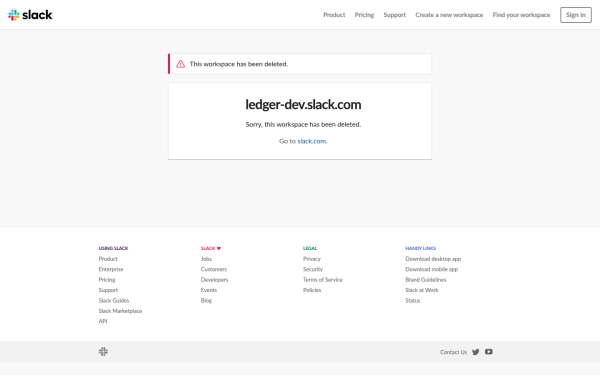Open Slack Marketplace footer link
This screenshot has width=600, height=375.
coord(120,311)
